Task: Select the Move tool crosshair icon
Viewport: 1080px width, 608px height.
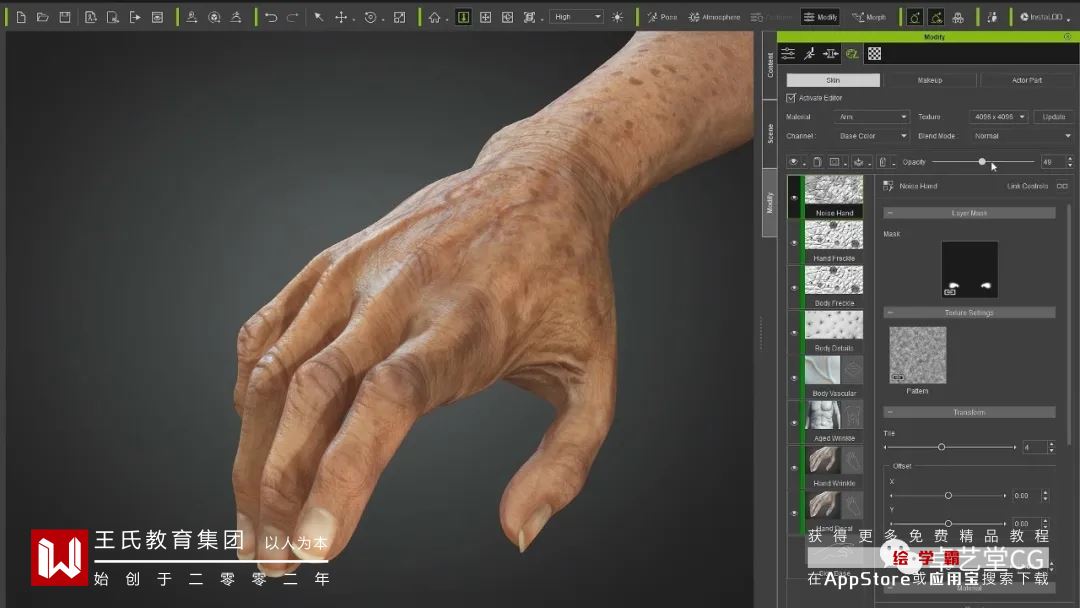Action: pyautogui.click(x=341, y=17)
